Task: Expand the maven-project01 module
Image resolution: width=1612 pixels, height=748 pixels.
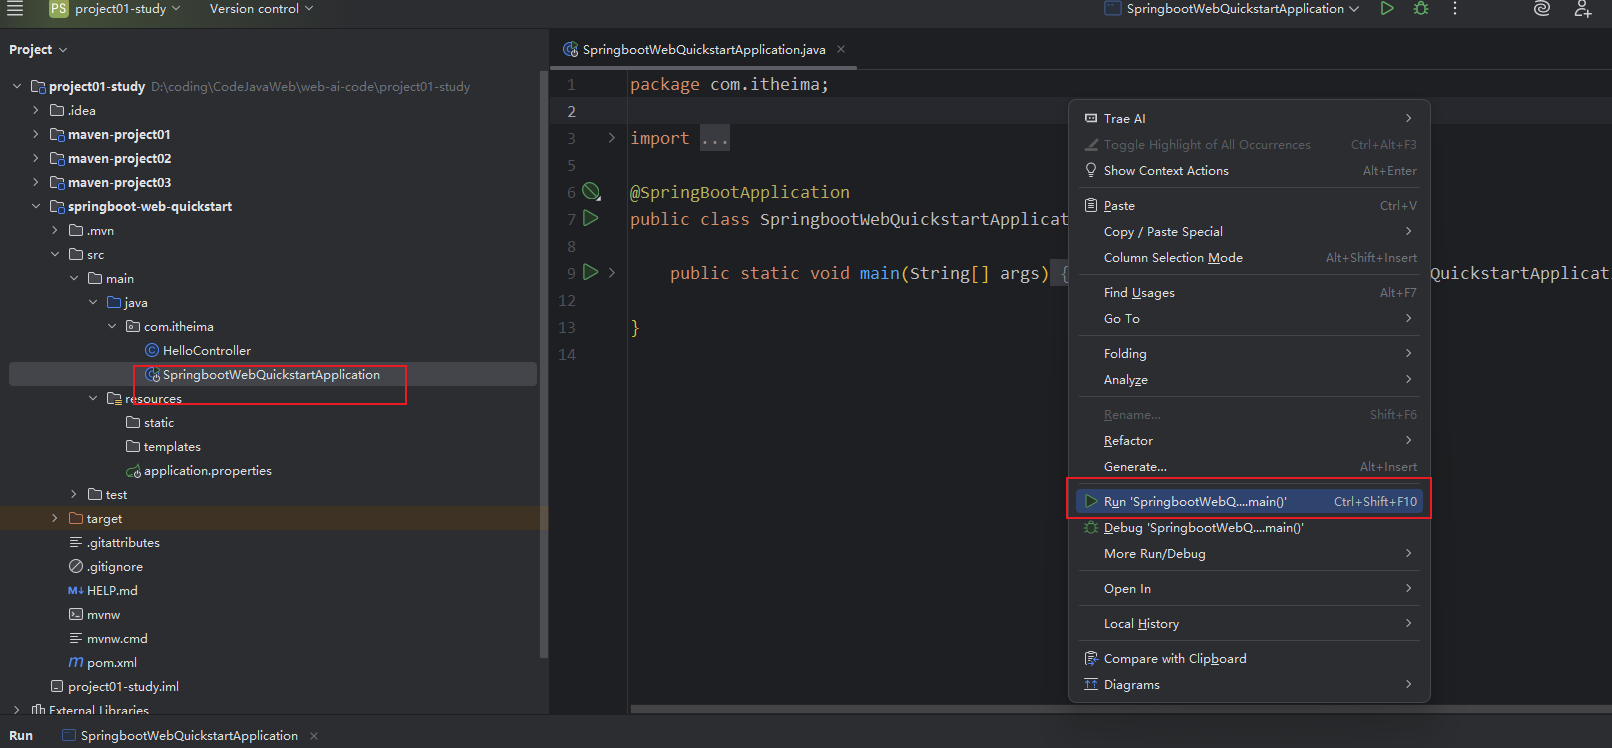Action: click(36, 135)
